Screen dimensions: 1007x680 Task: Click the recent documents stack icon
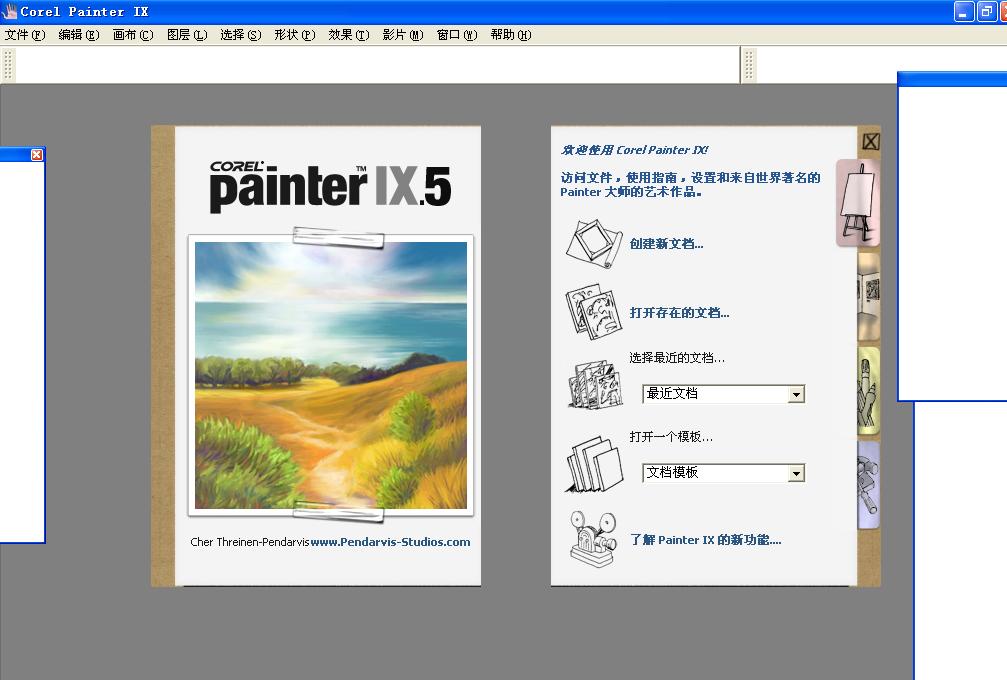(595, 384)
